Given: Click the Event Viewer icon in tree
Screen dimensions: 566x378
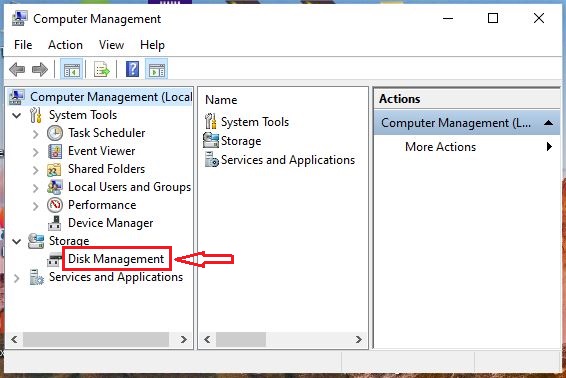Looking at the screenshot, I should (55, 151).
